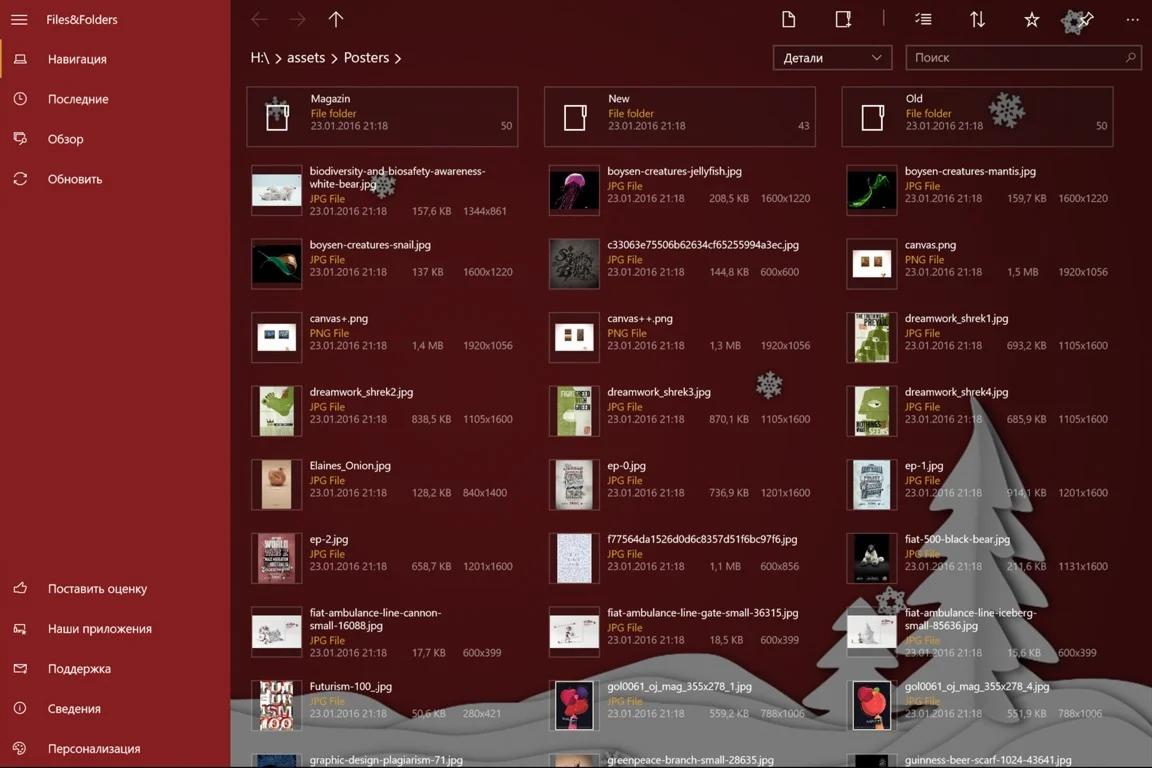The width and height of the screenshot is (1152, 768).
Task: Open the Old folder
Action: click(977, 116)
